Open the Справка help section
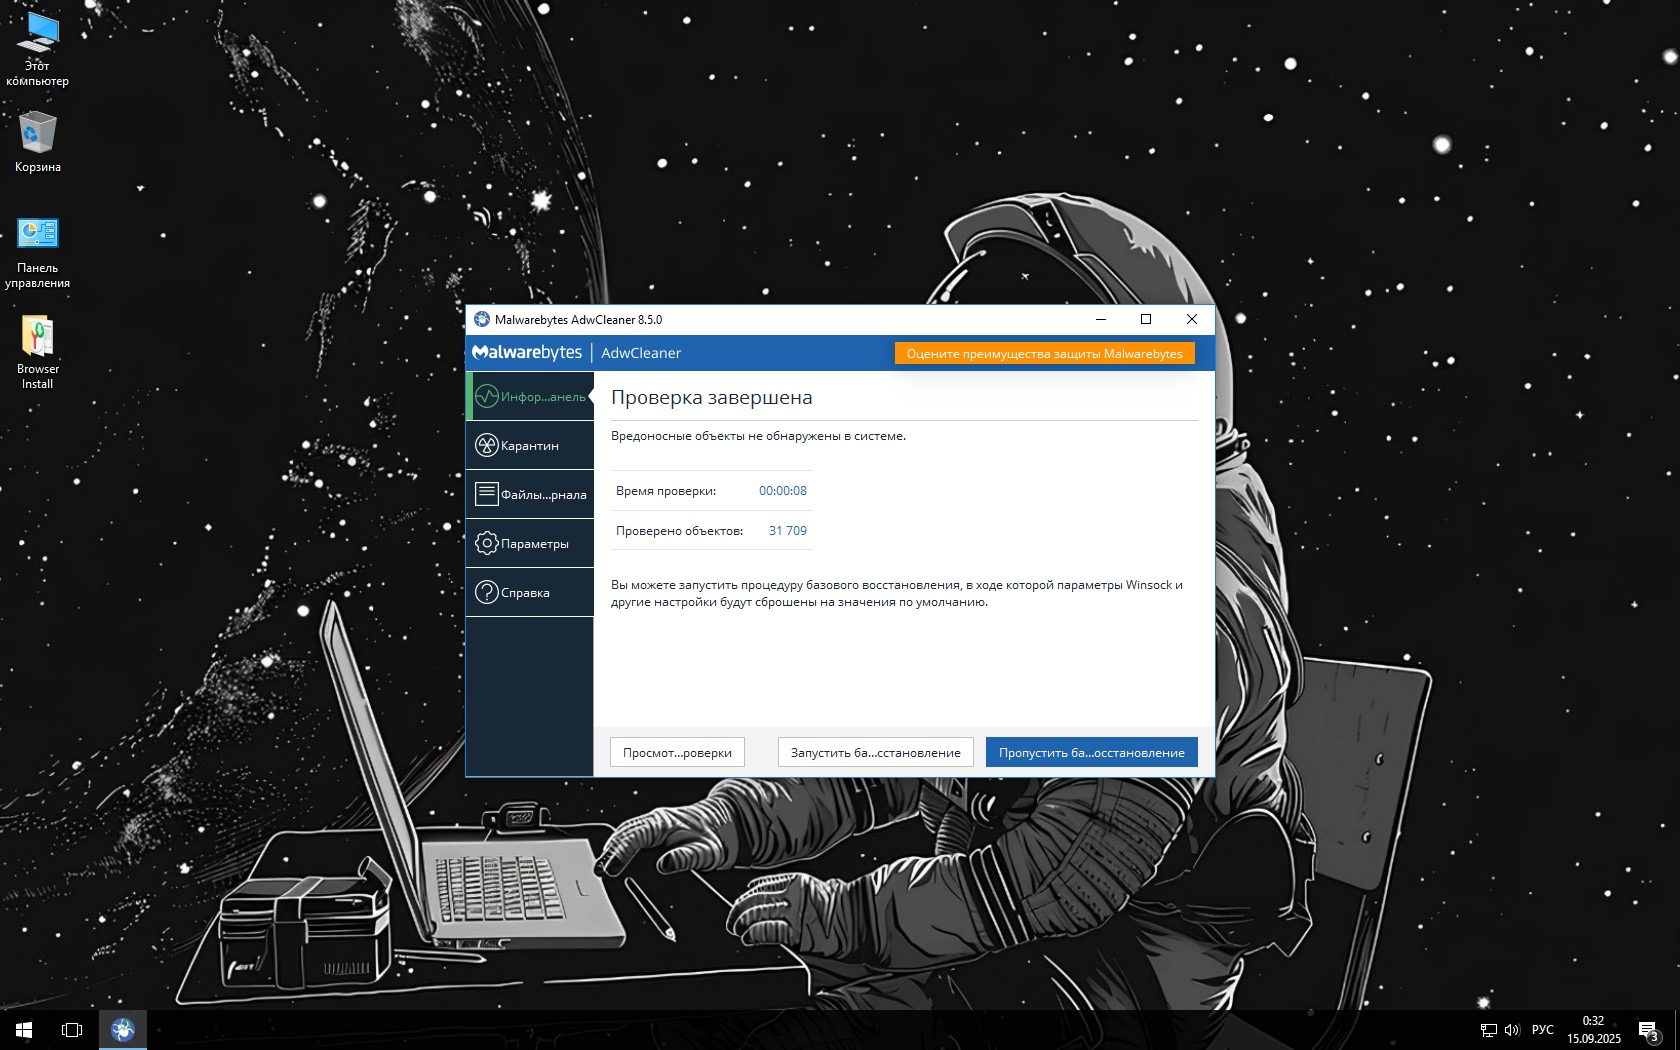The height and width of the screenshot is (1050, 1680). [530, 593]
